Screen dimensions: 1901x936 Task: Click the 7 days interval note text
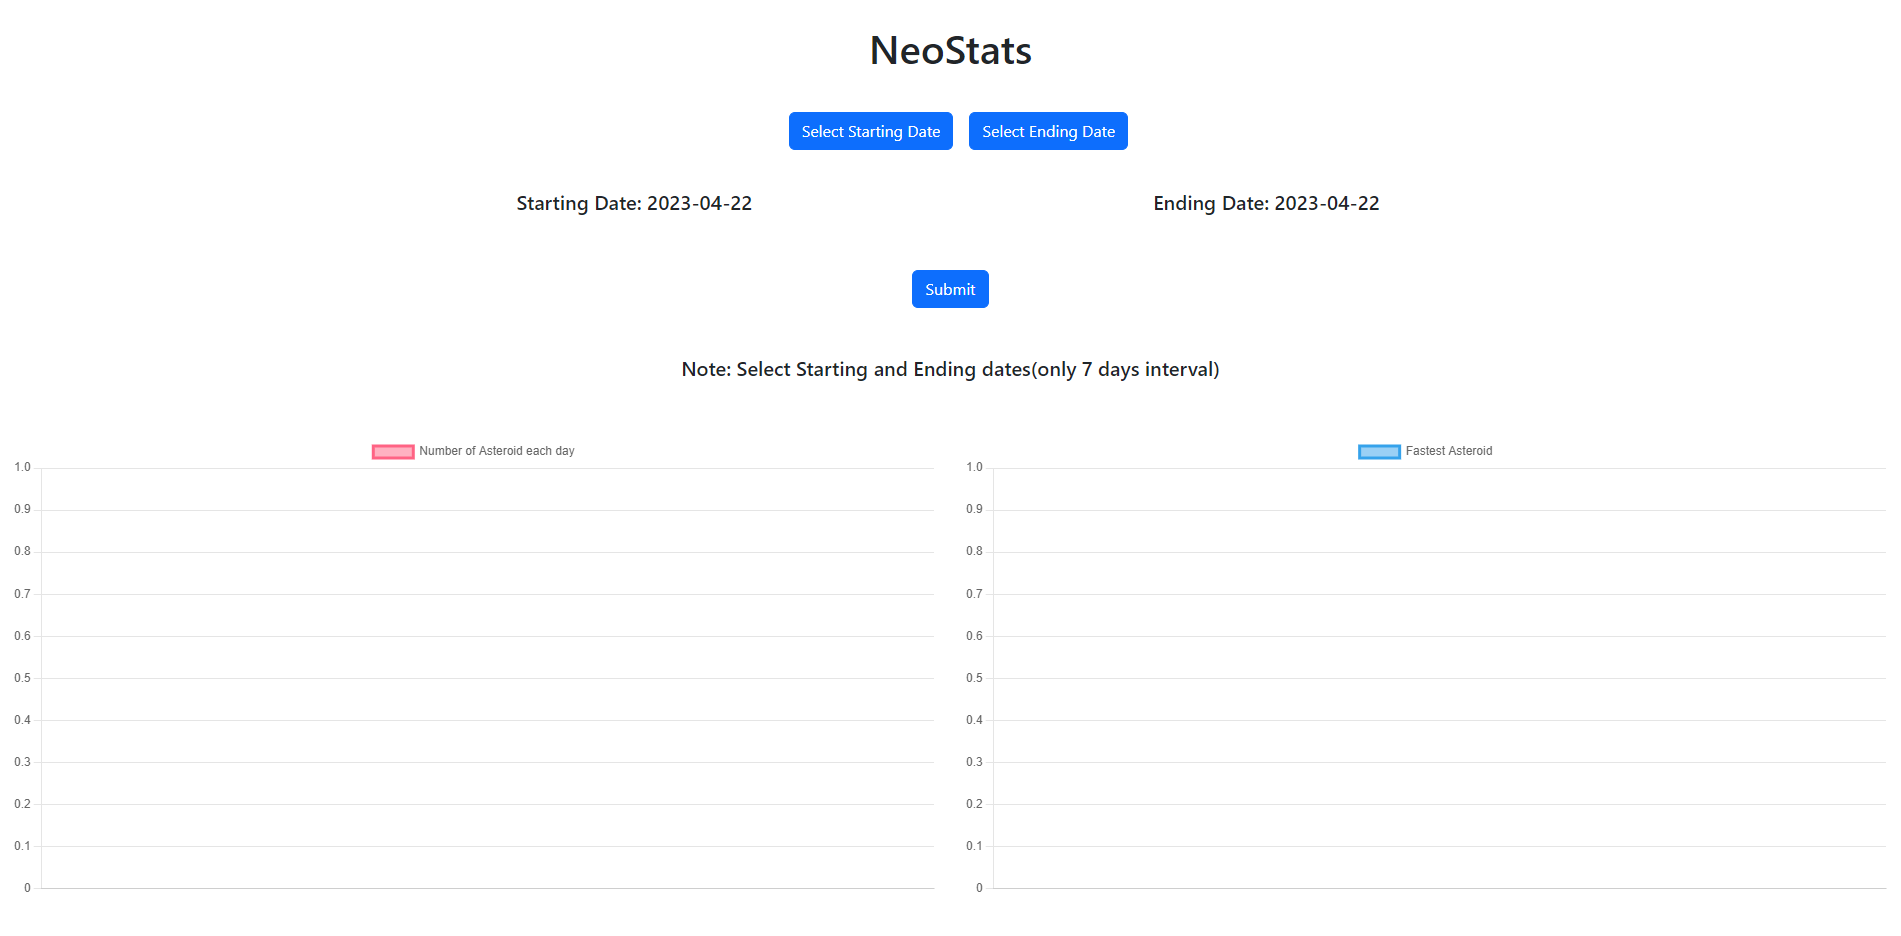(x=949, y=369)
